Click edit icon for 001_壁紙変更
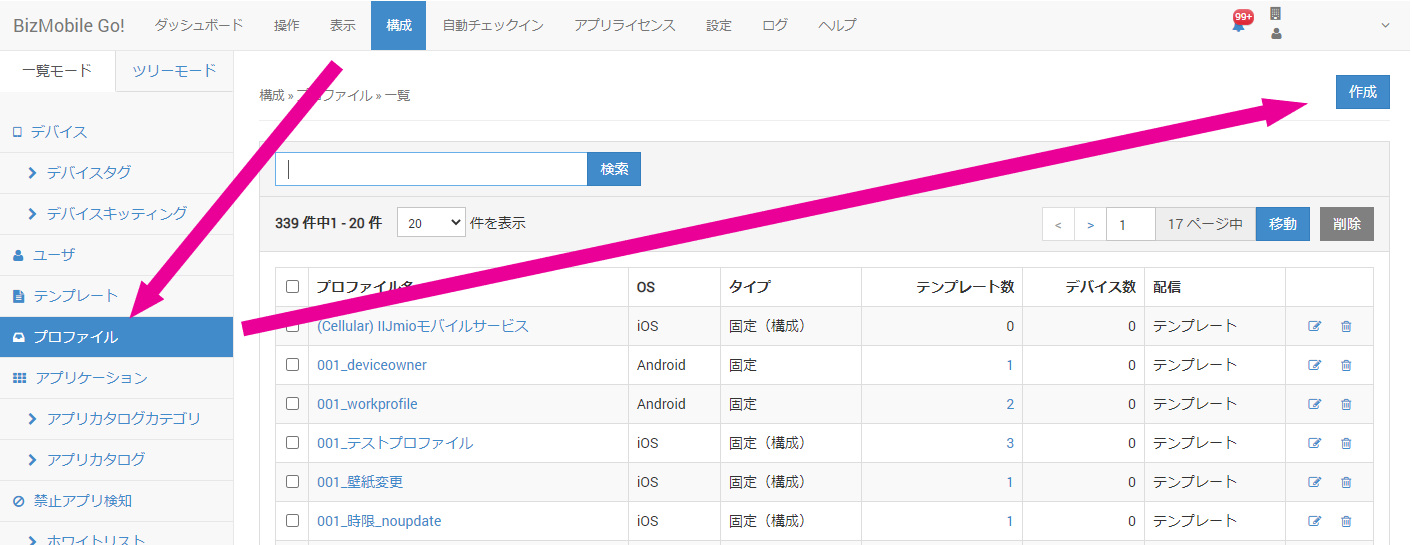The height and width of the screenshot is (545, 1412). click(x=1315, y=482)
